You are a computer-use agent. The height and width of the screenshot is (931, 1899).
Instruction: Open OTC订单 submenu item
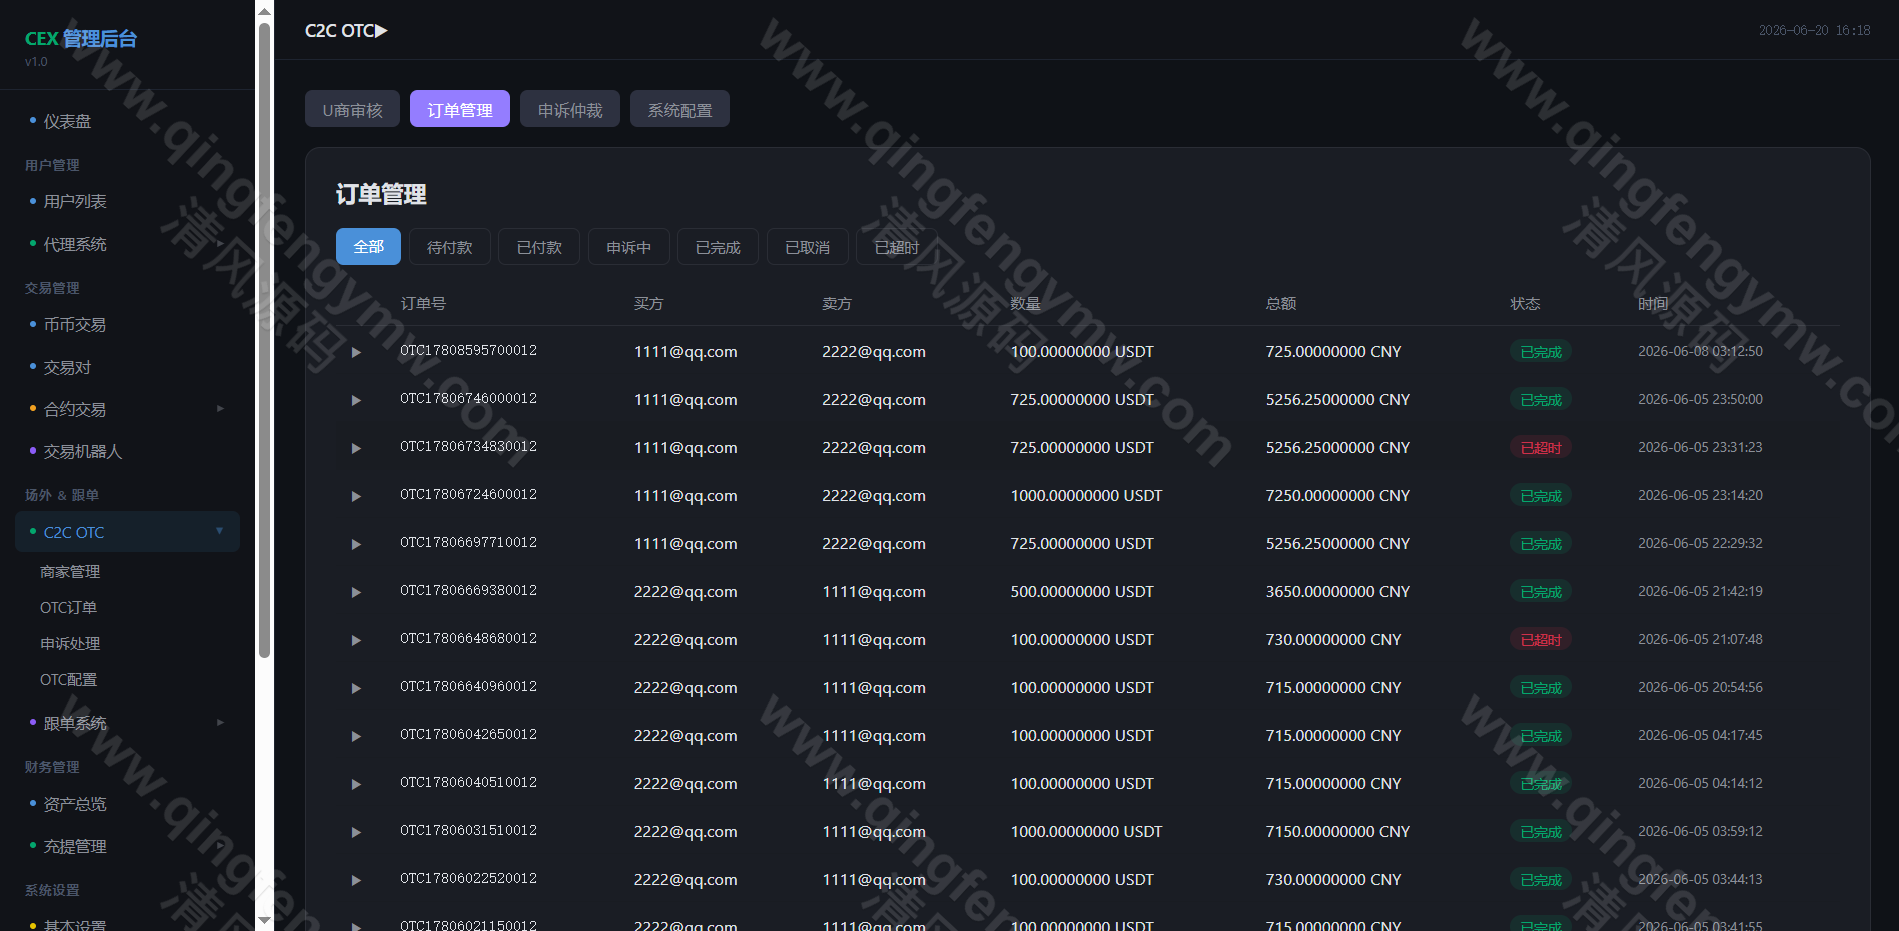68,608
